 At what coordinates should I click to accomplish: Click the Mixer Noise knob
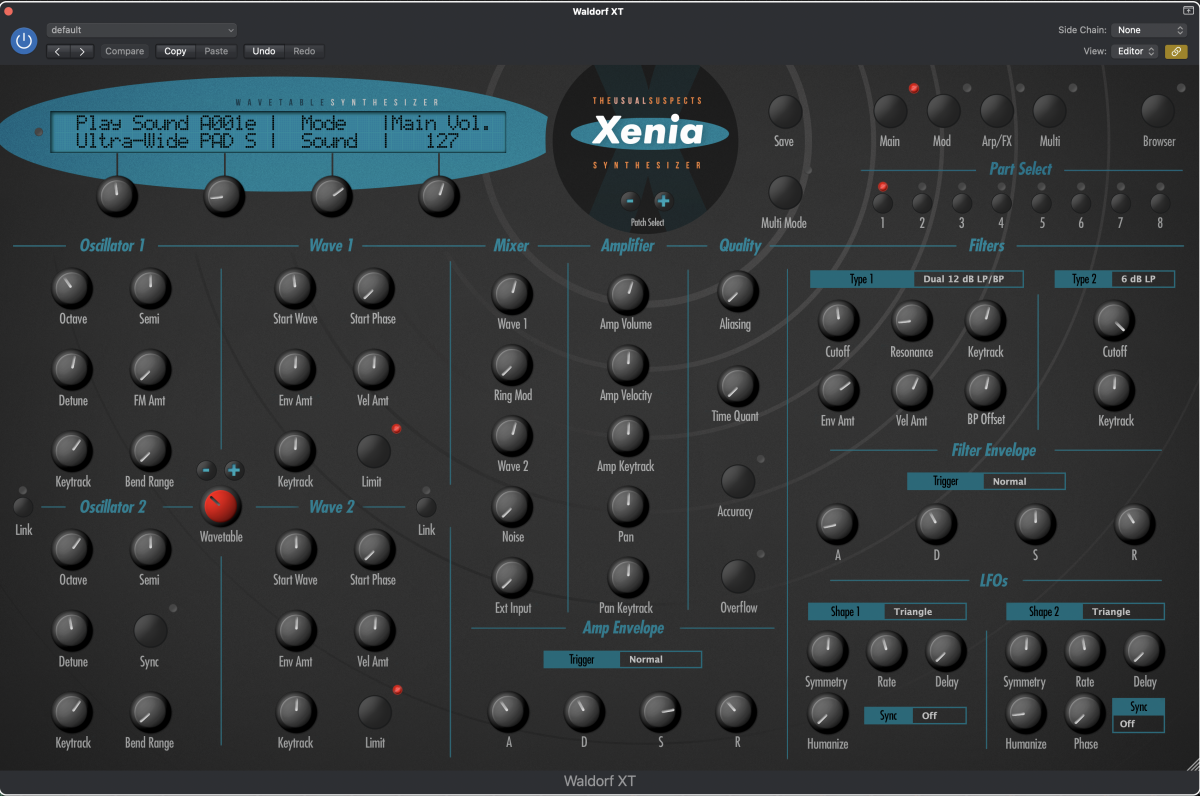pos(512,507)
